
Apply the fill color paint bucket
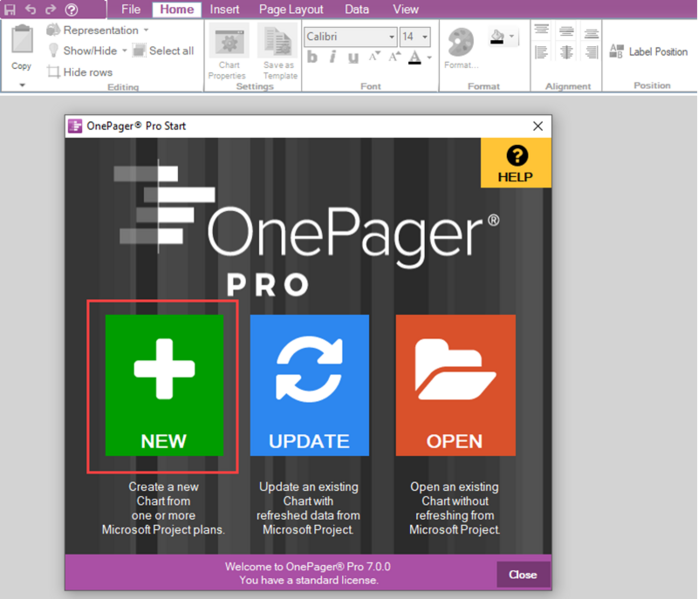tap(497, 36)
